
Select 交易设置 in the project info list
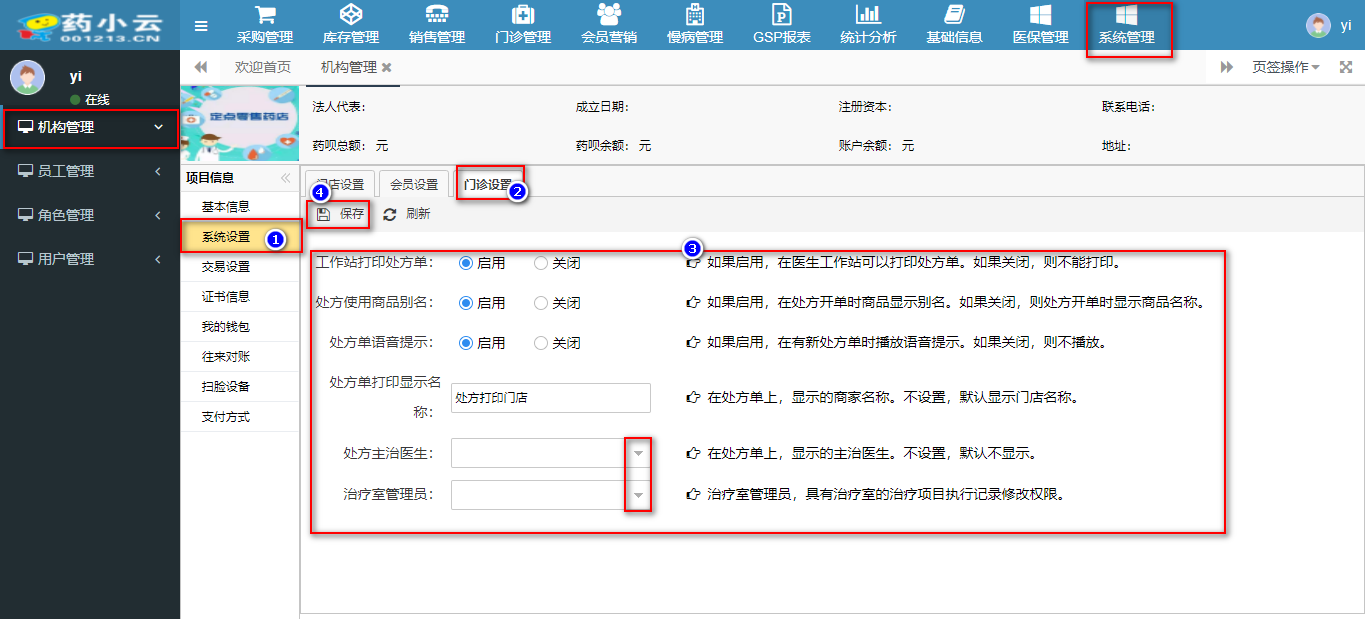pyautogui.click(x=225, y=267)
